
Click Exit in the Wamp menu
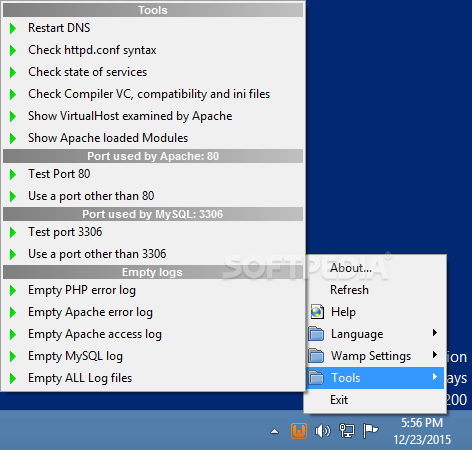(x=375, y=400)
